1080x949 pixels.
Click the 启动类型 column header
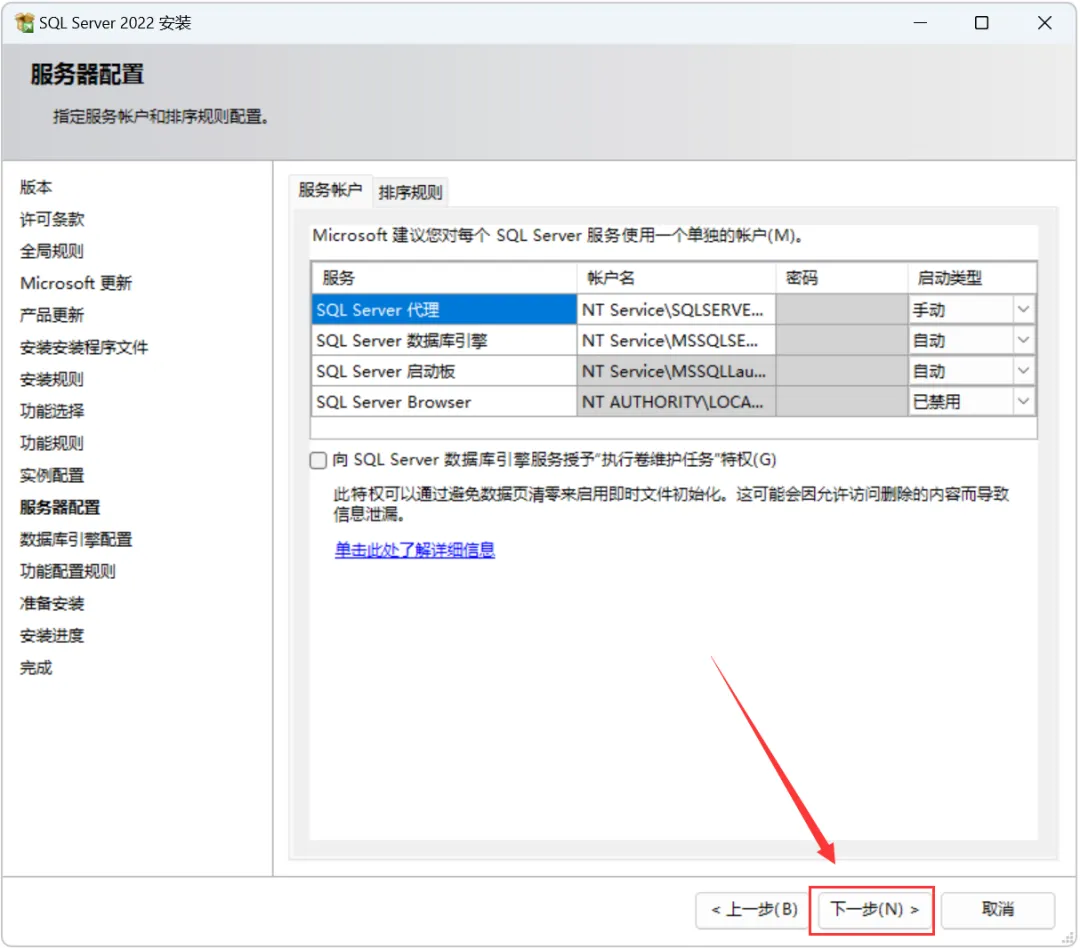[x=971, y=278]
